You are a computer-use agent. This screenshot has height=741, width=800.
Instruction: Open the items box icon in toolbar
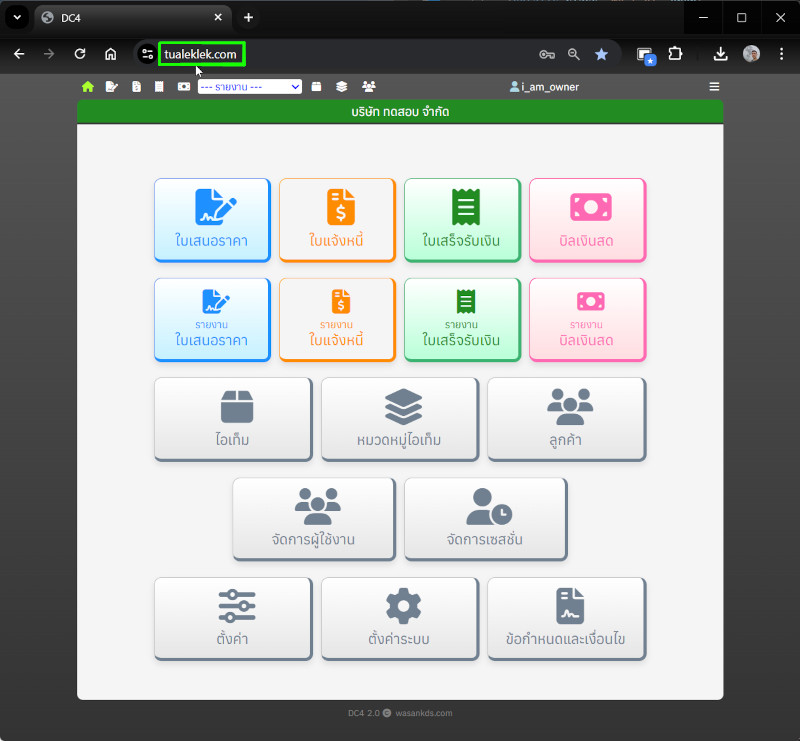click(316, 87)
